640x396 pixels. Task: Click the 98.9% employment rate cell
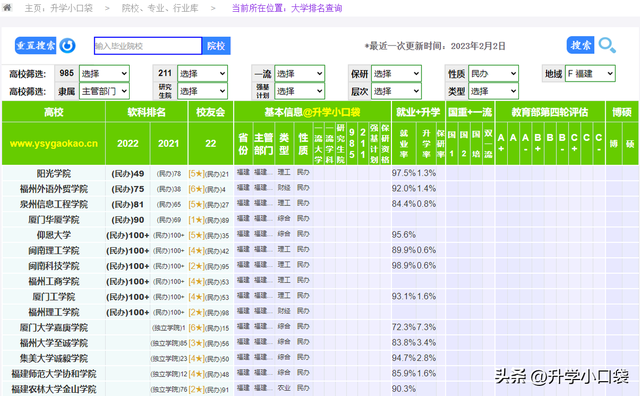404,266
